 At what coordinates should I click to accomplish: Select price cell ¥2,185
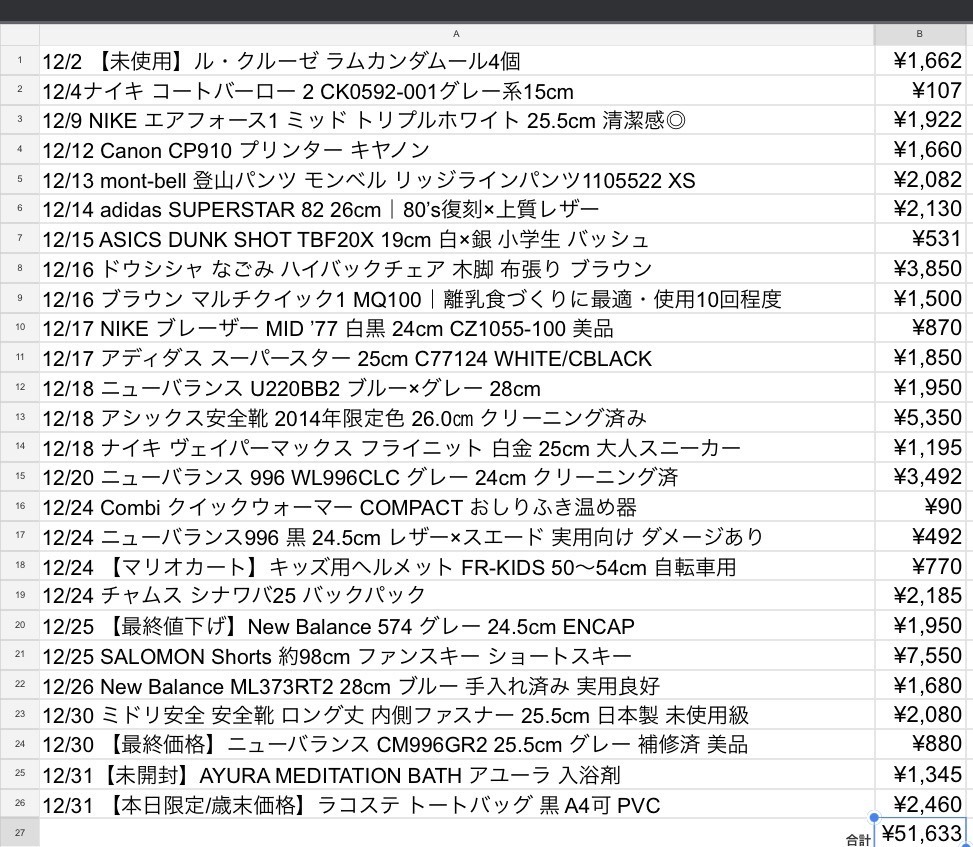(x=920, y=596)
